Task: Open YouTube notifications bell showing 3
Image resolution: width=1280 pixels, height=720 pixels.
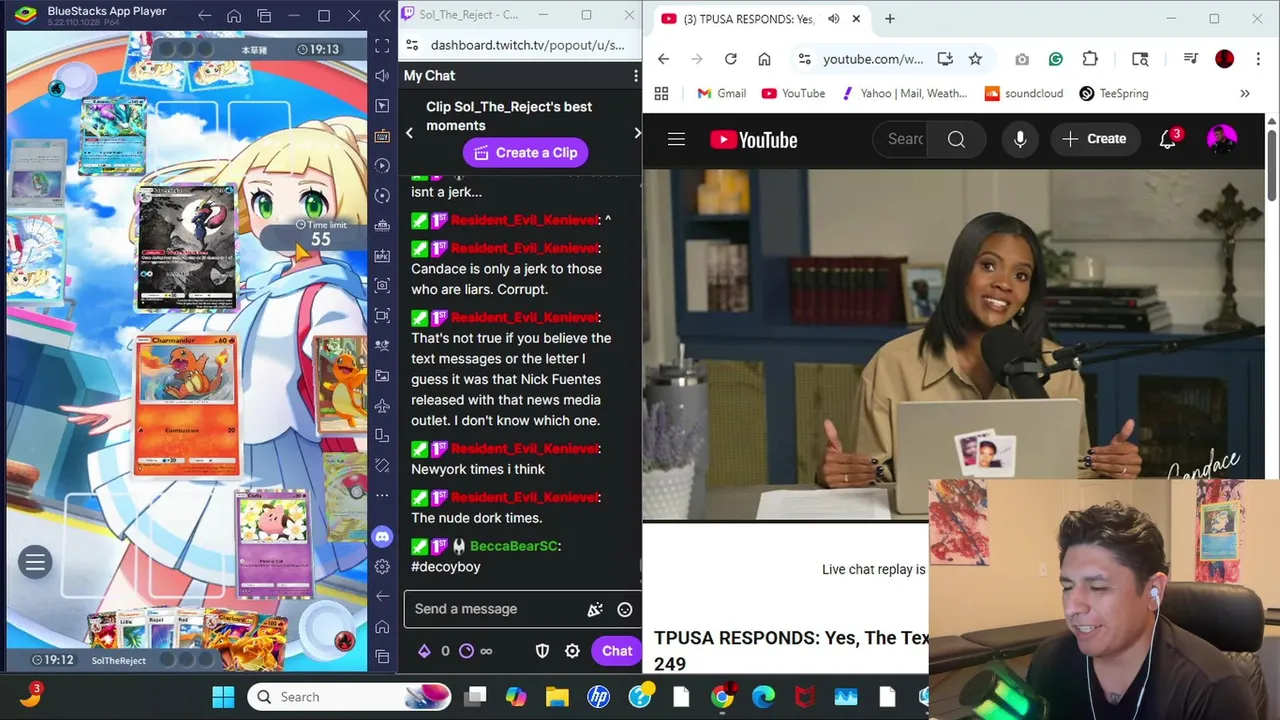Action: (x=1168, y=139)
